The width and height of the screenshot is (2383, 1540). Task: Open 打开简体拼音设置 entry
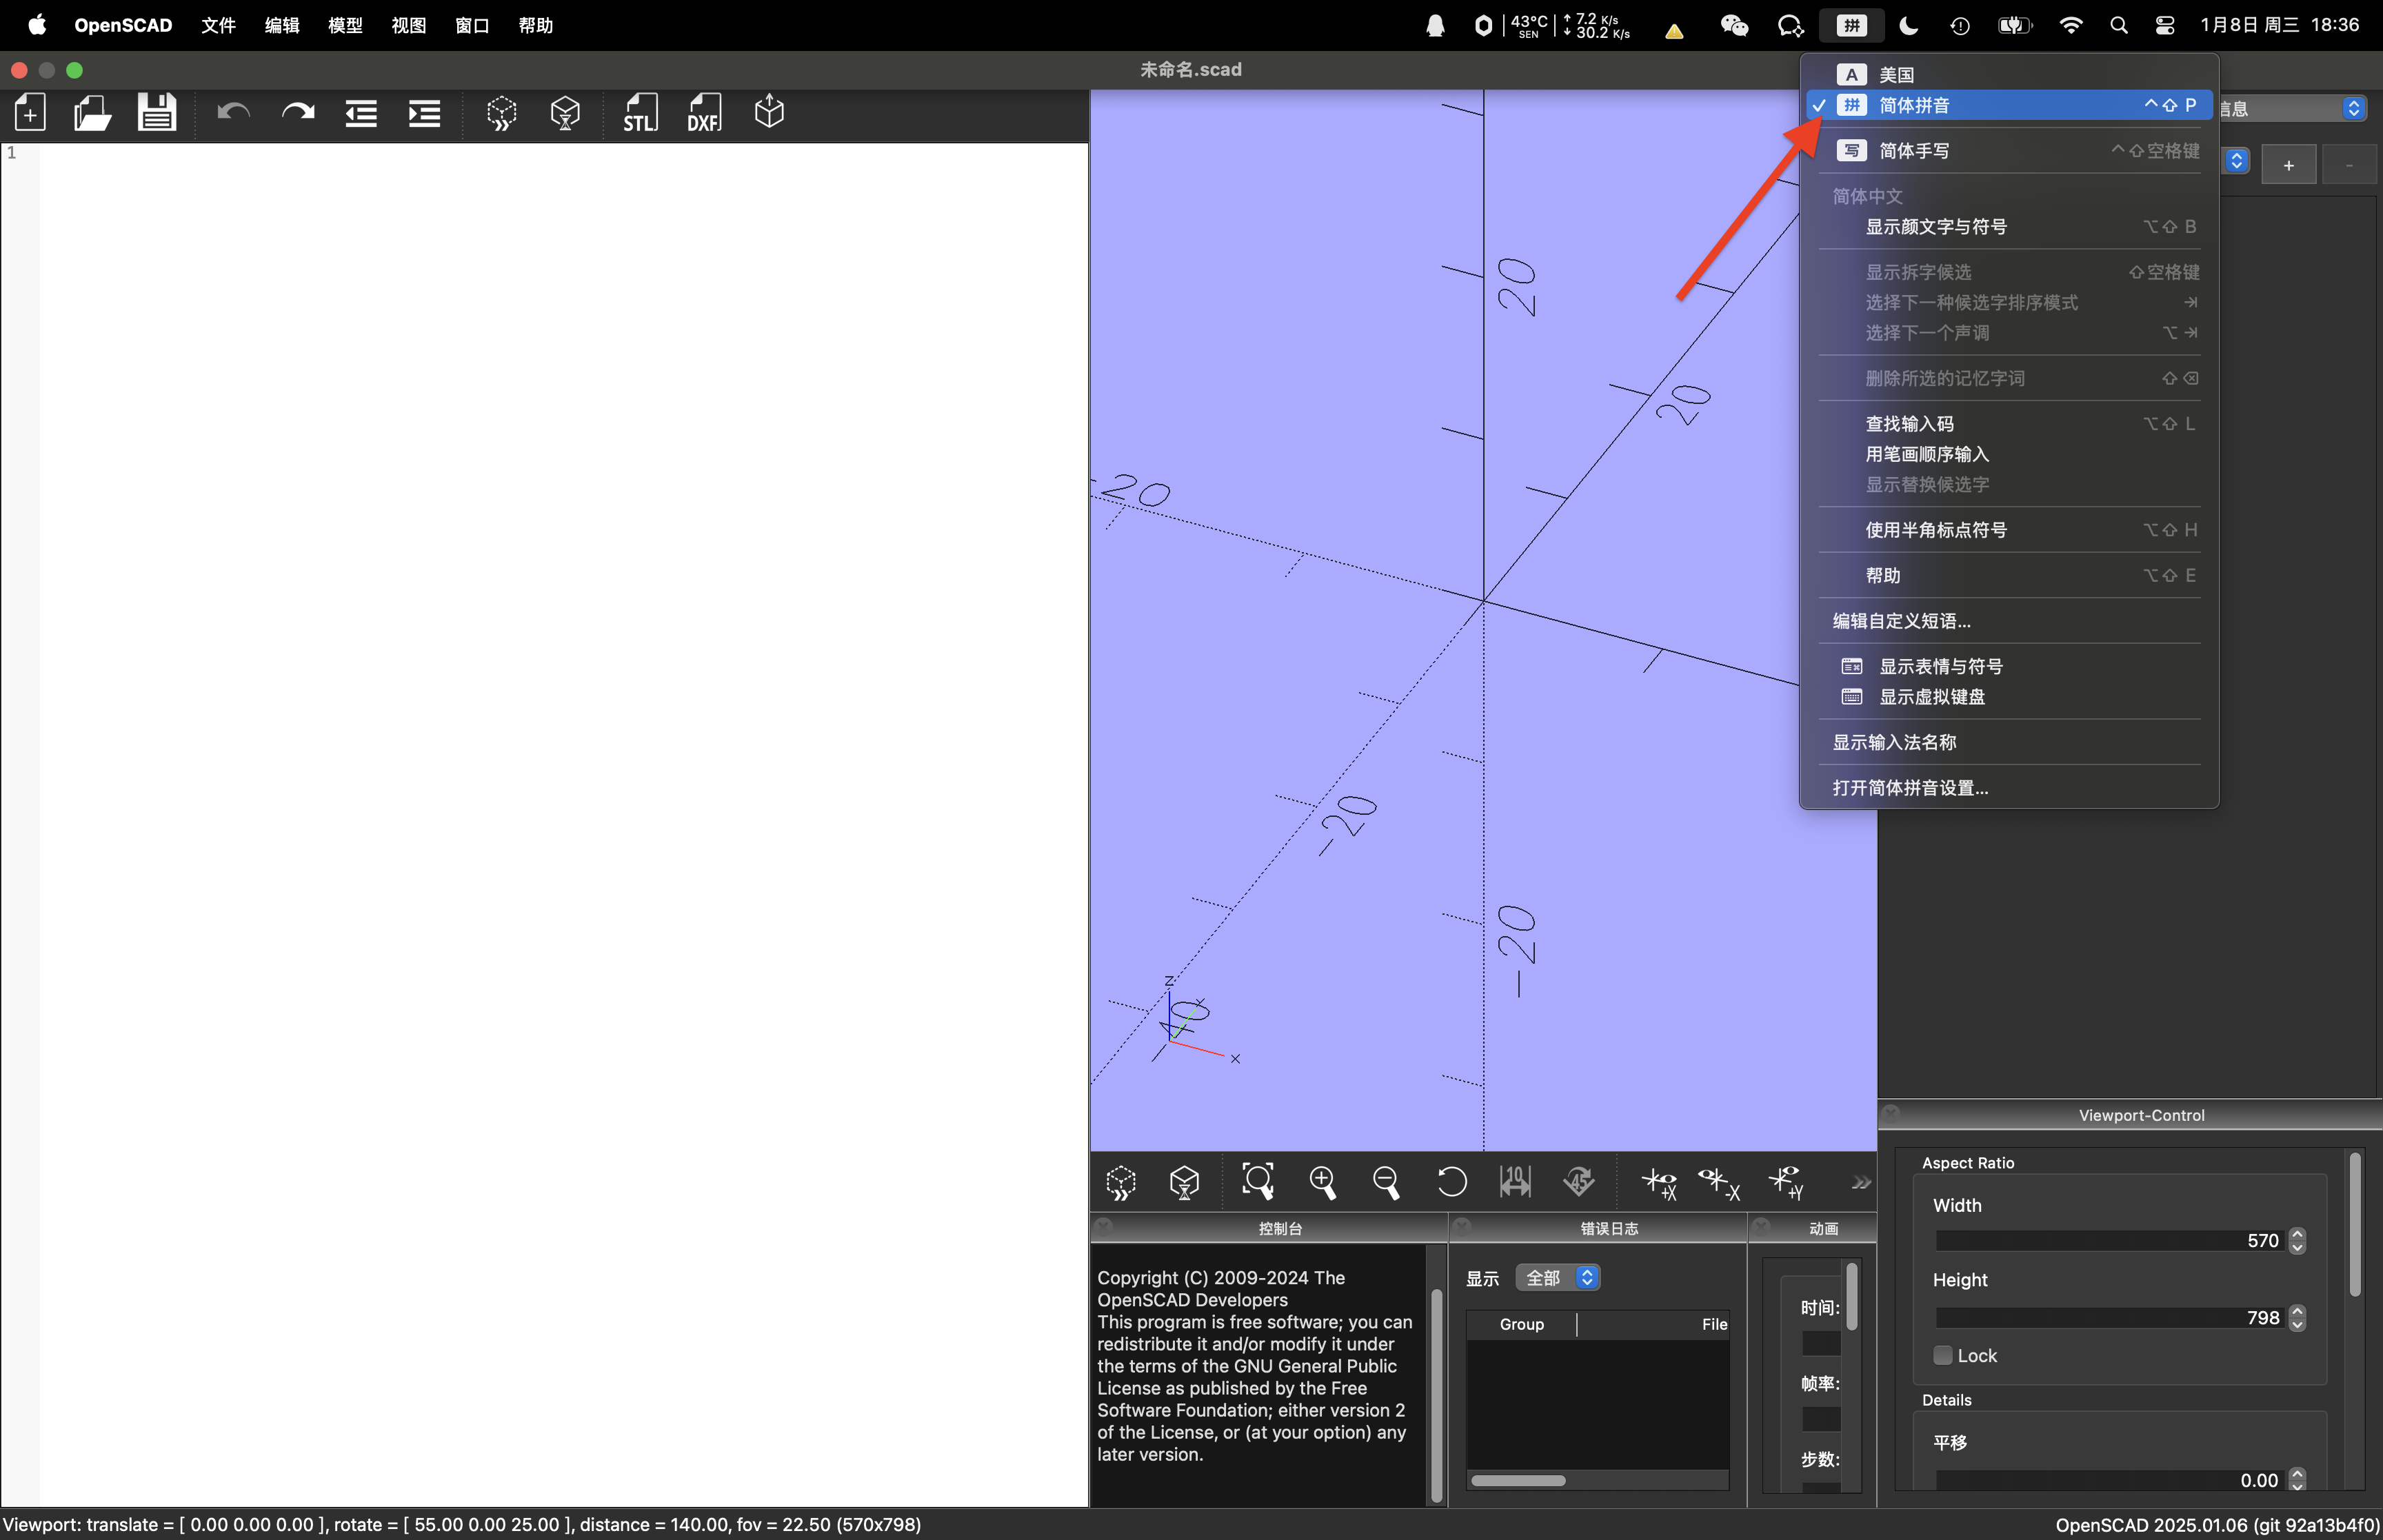tap(2009, 788)
